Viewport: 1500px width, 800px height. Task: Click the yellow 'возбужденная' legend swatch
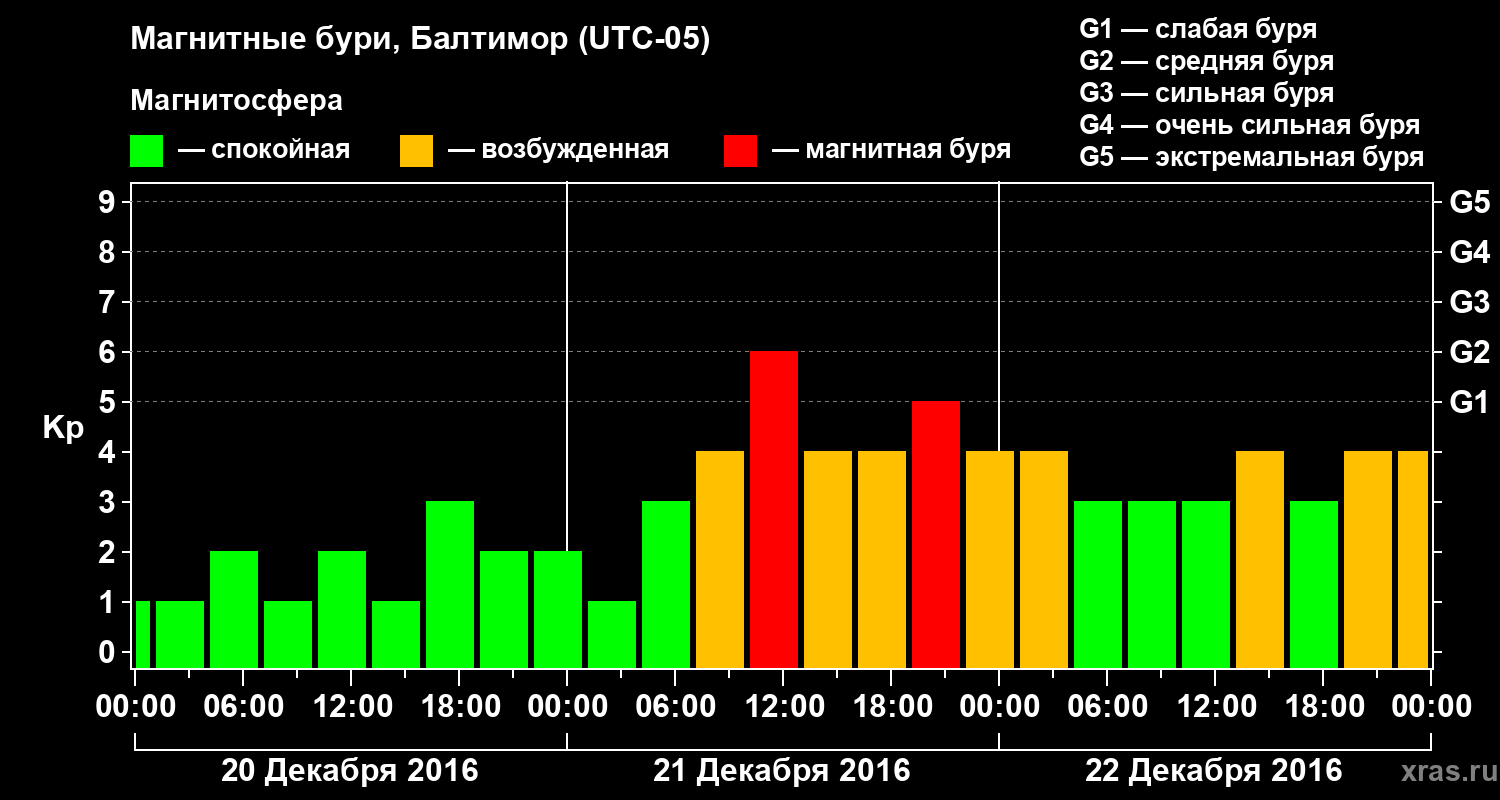[416, 151]
